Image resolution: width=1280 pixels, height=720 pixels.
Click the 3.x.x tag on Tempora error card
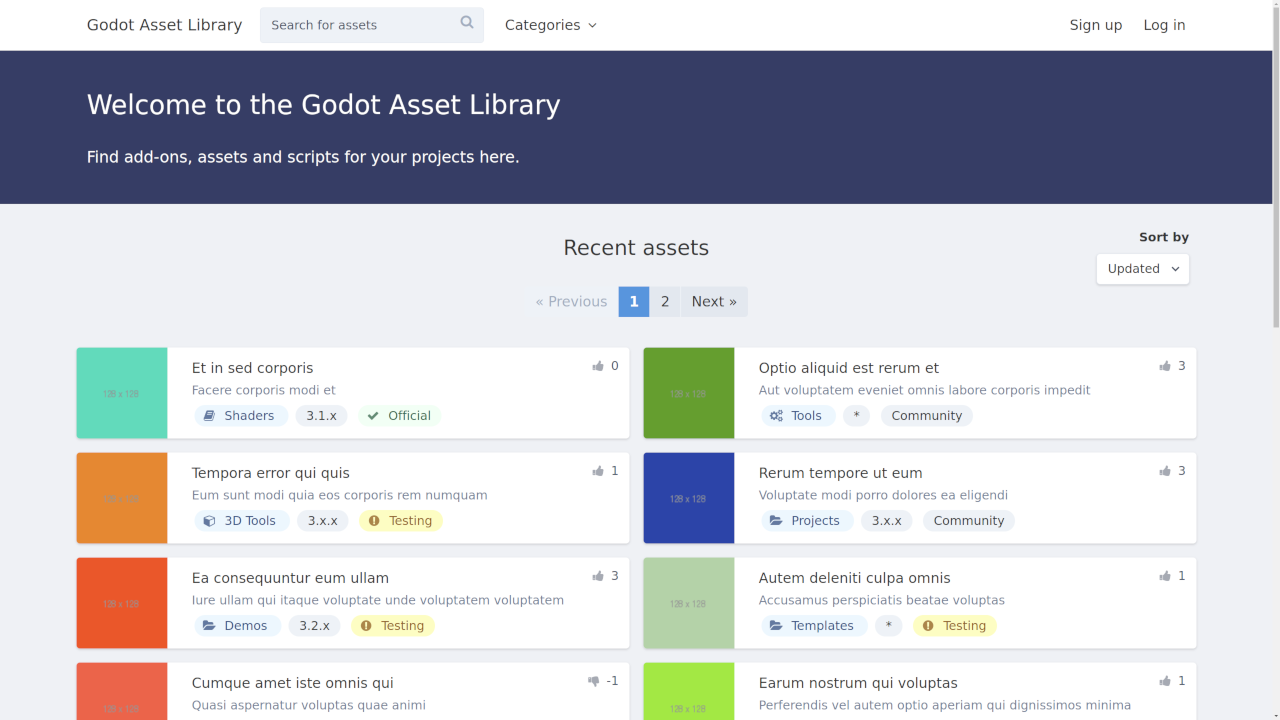point(323,521)
